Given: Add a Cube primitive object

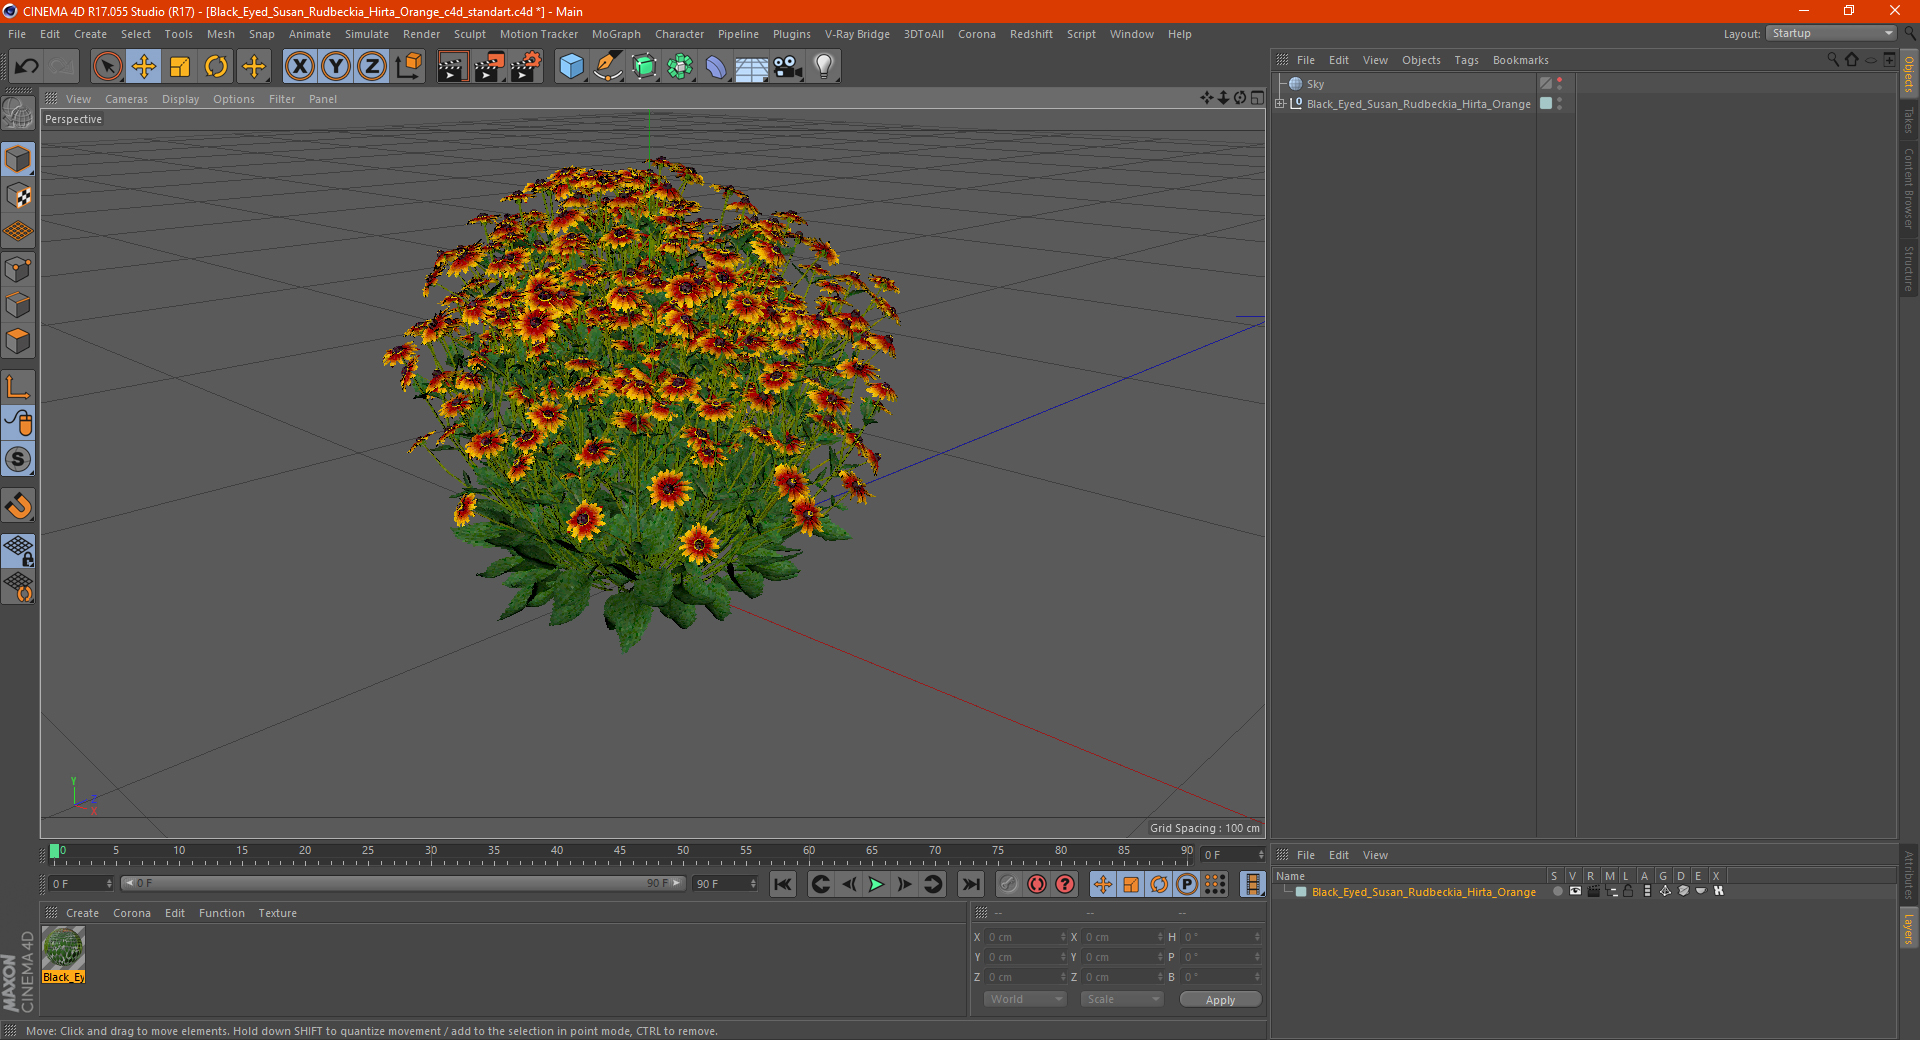Looking at the screenshot, I should 571,67.
